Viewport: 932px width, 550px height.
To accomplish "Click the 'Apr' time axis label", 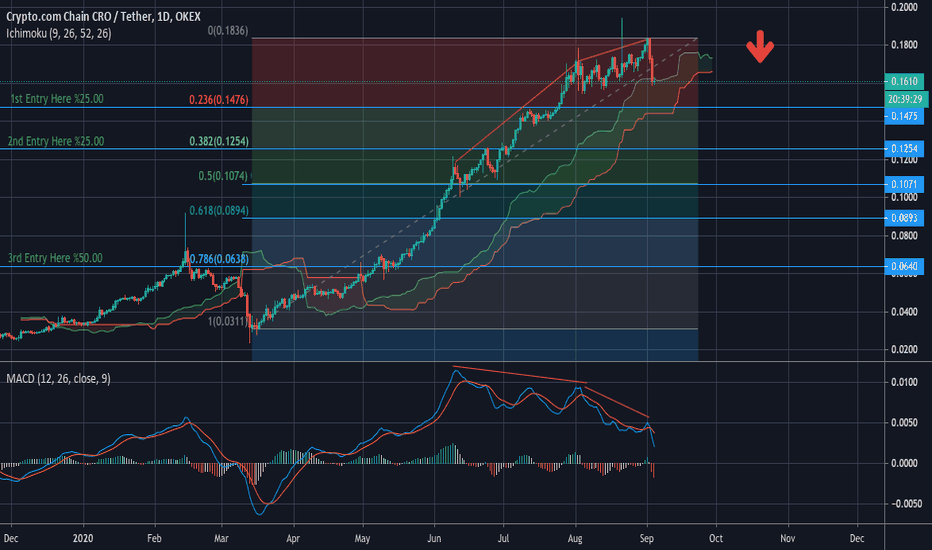I will tap(292, 538).
